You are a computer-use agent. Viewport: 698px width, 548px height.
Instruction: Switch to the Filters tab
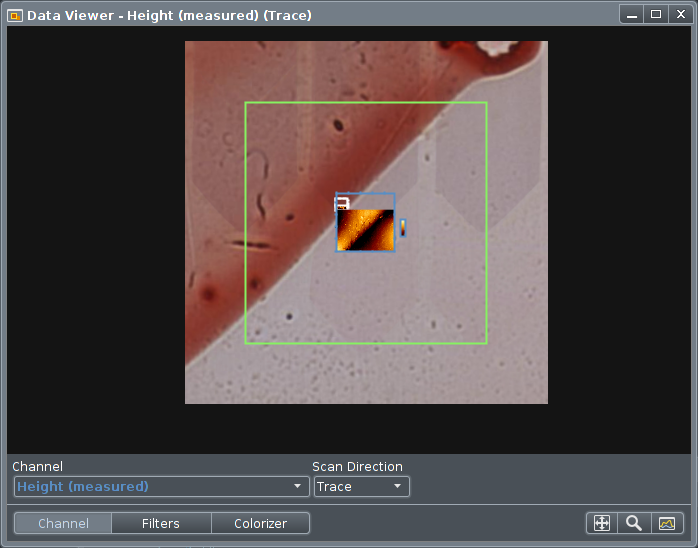(161, 523)
